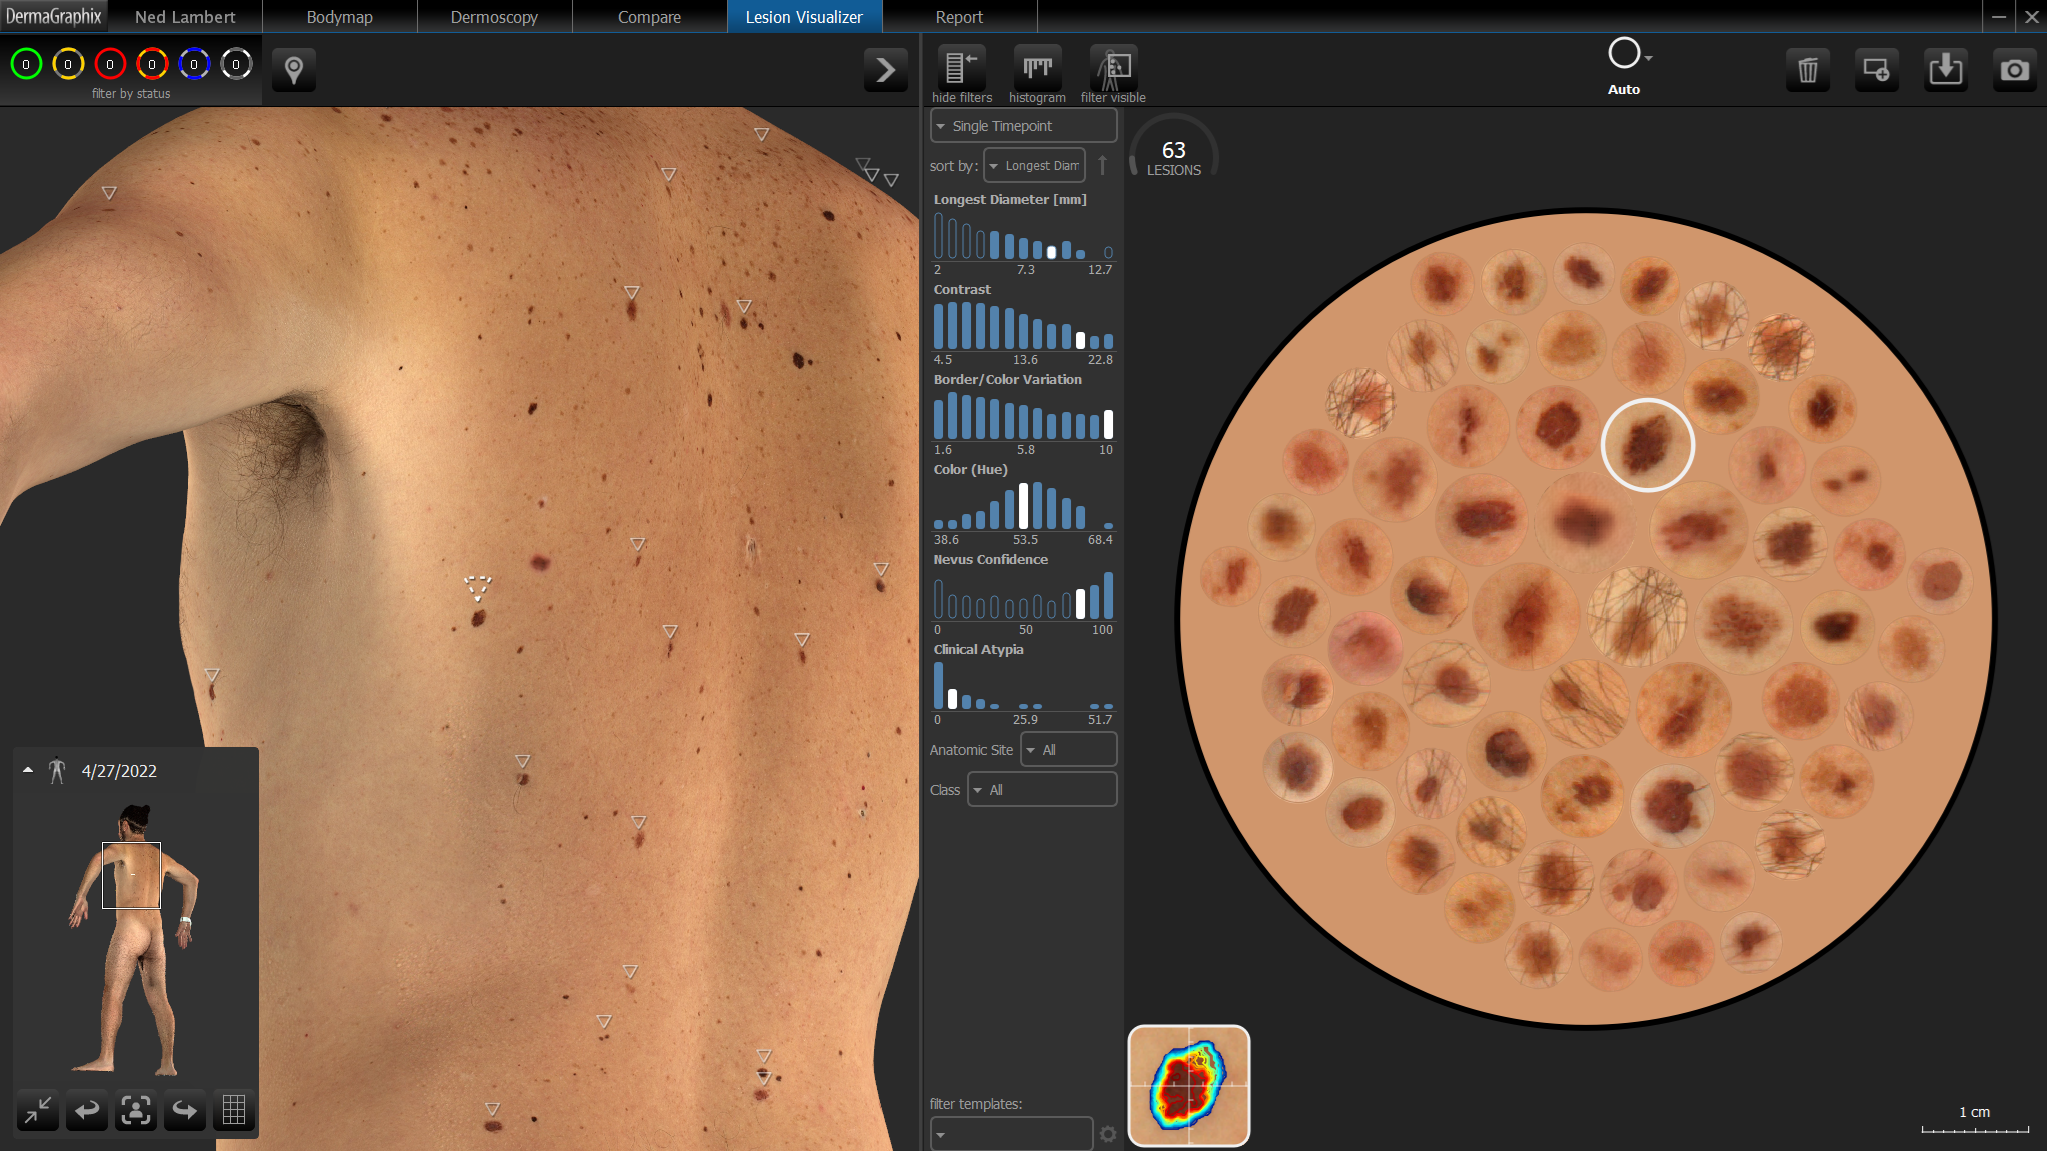Open the Ned Lambert patient tab

185,17
